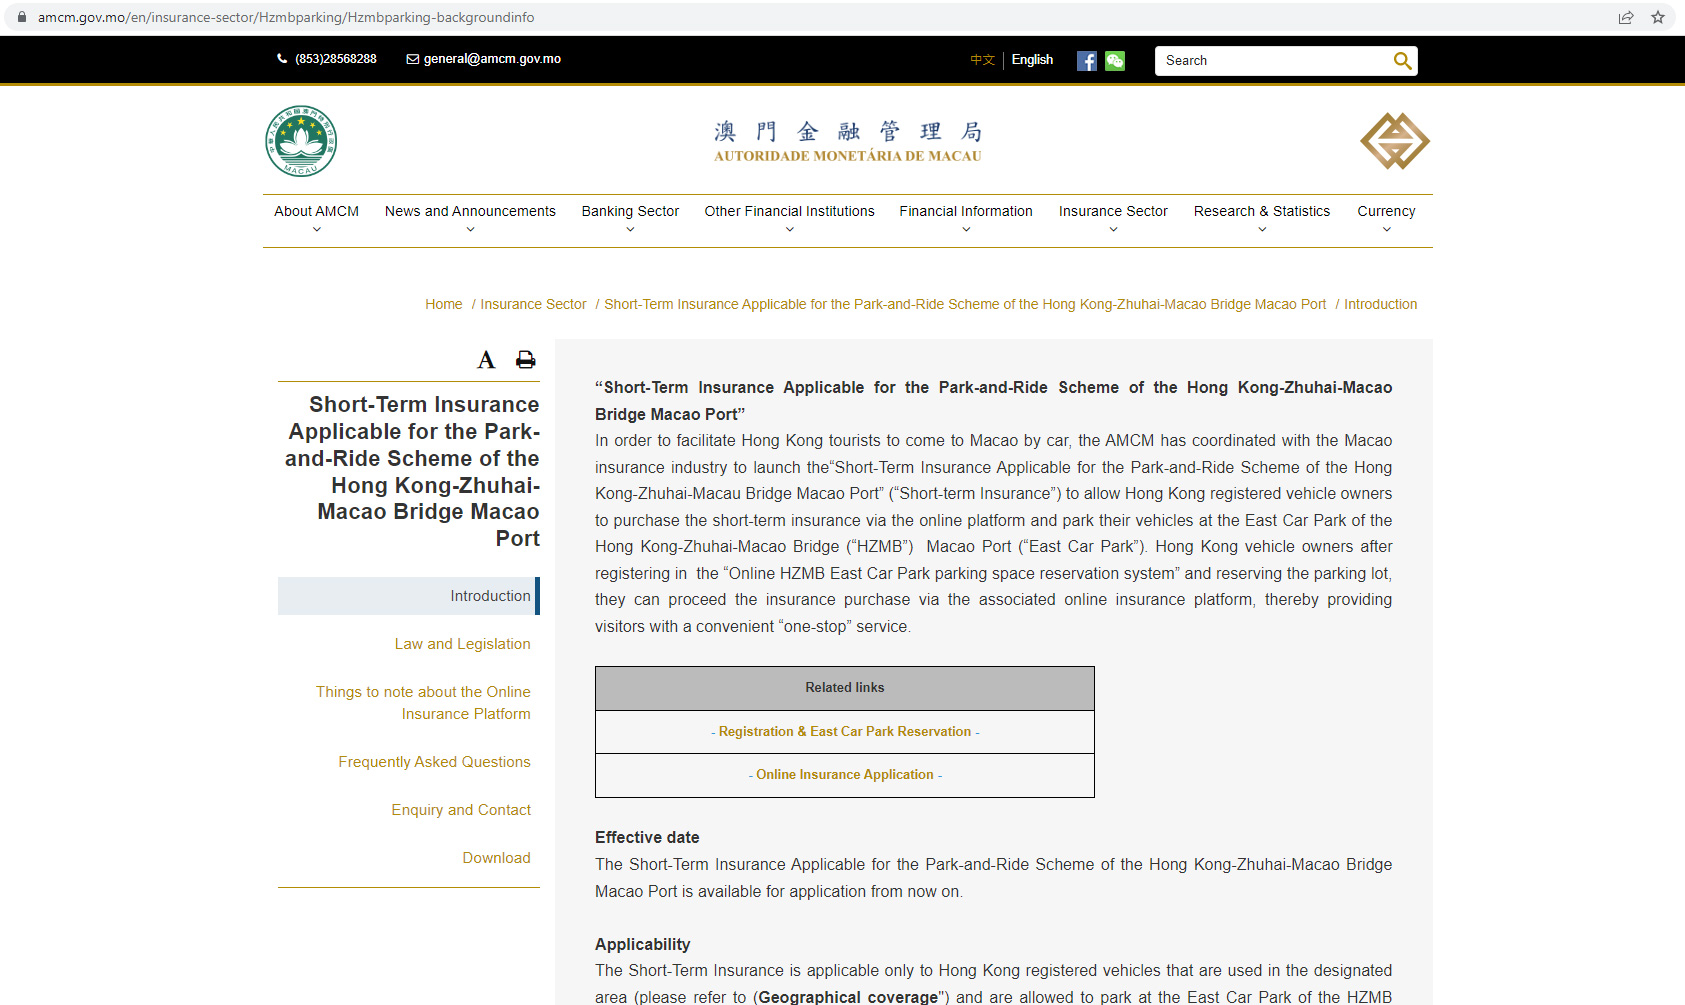Bookmark page with the star icon
Screen dimensions: 1685x1005
click(x=1657, y=17)
